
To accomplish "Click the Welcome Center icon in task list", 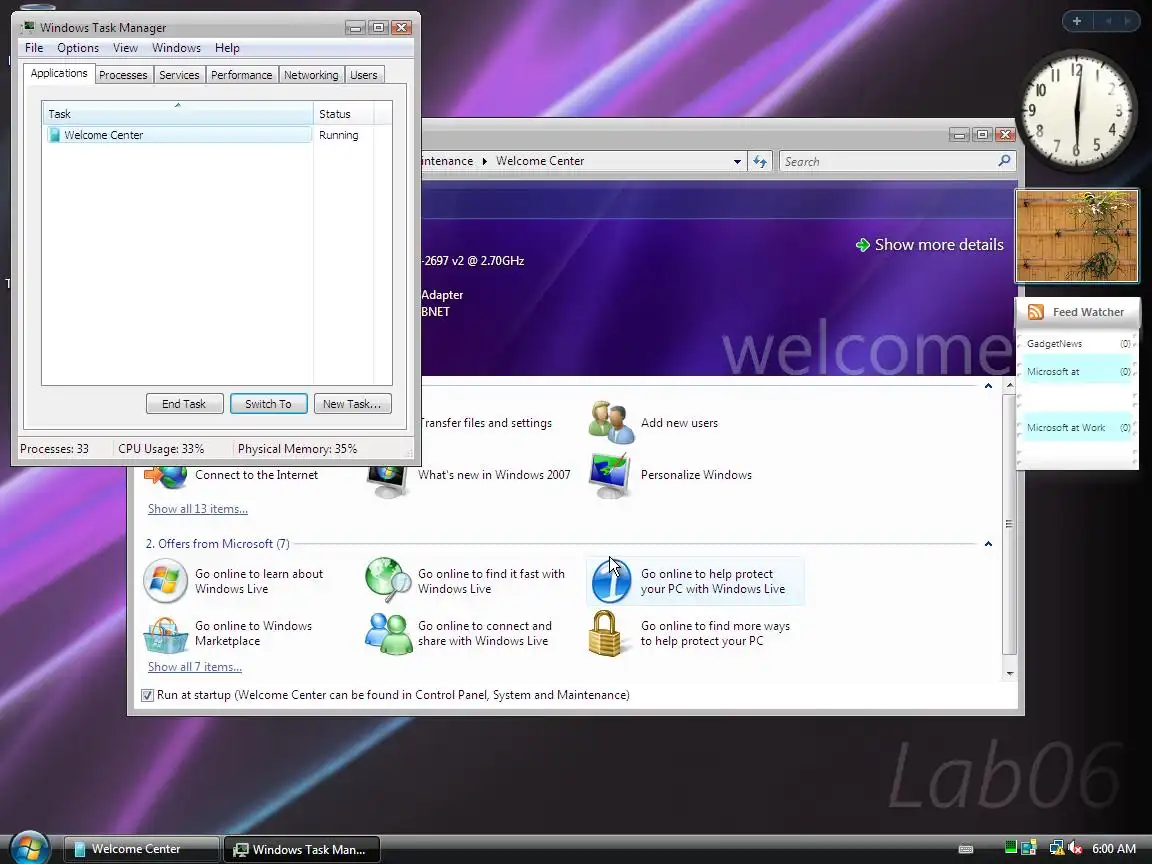I will click(54, 135).
